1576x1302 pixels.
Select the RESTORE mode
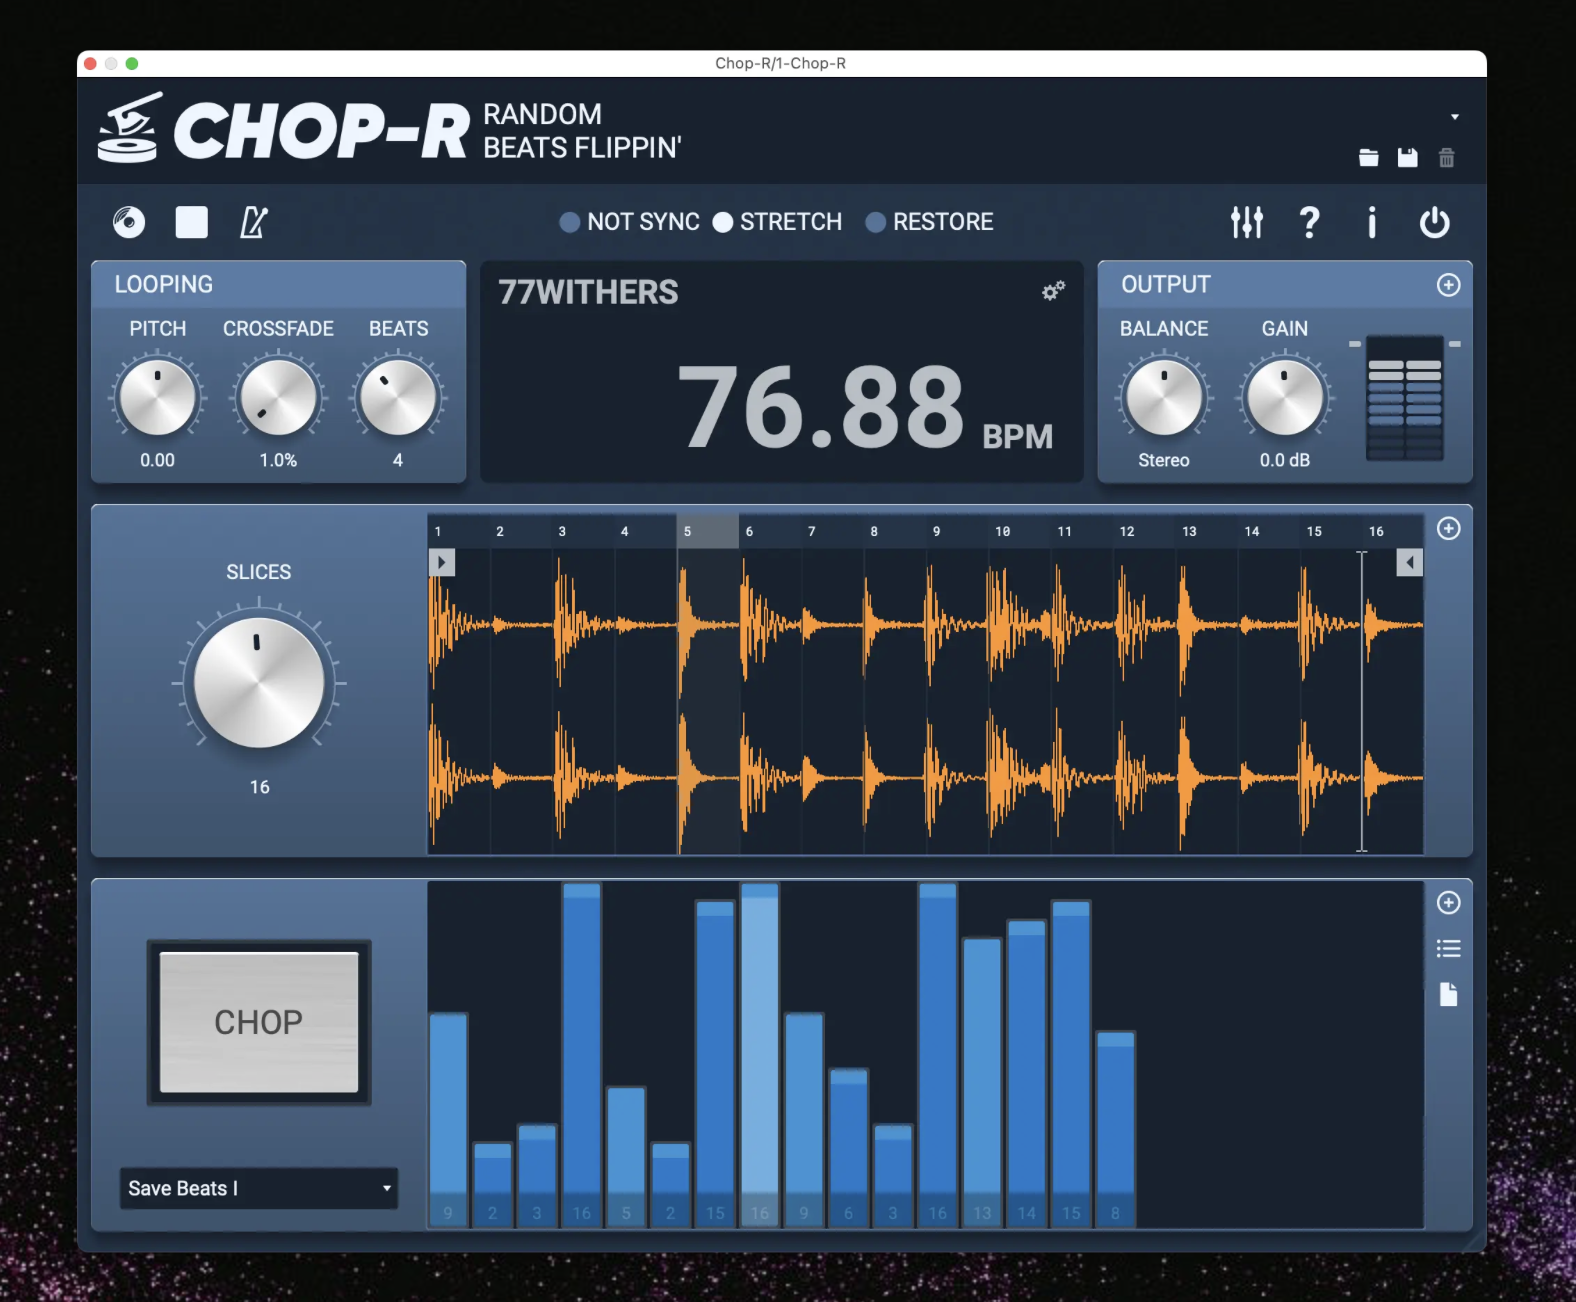point(929,222)
